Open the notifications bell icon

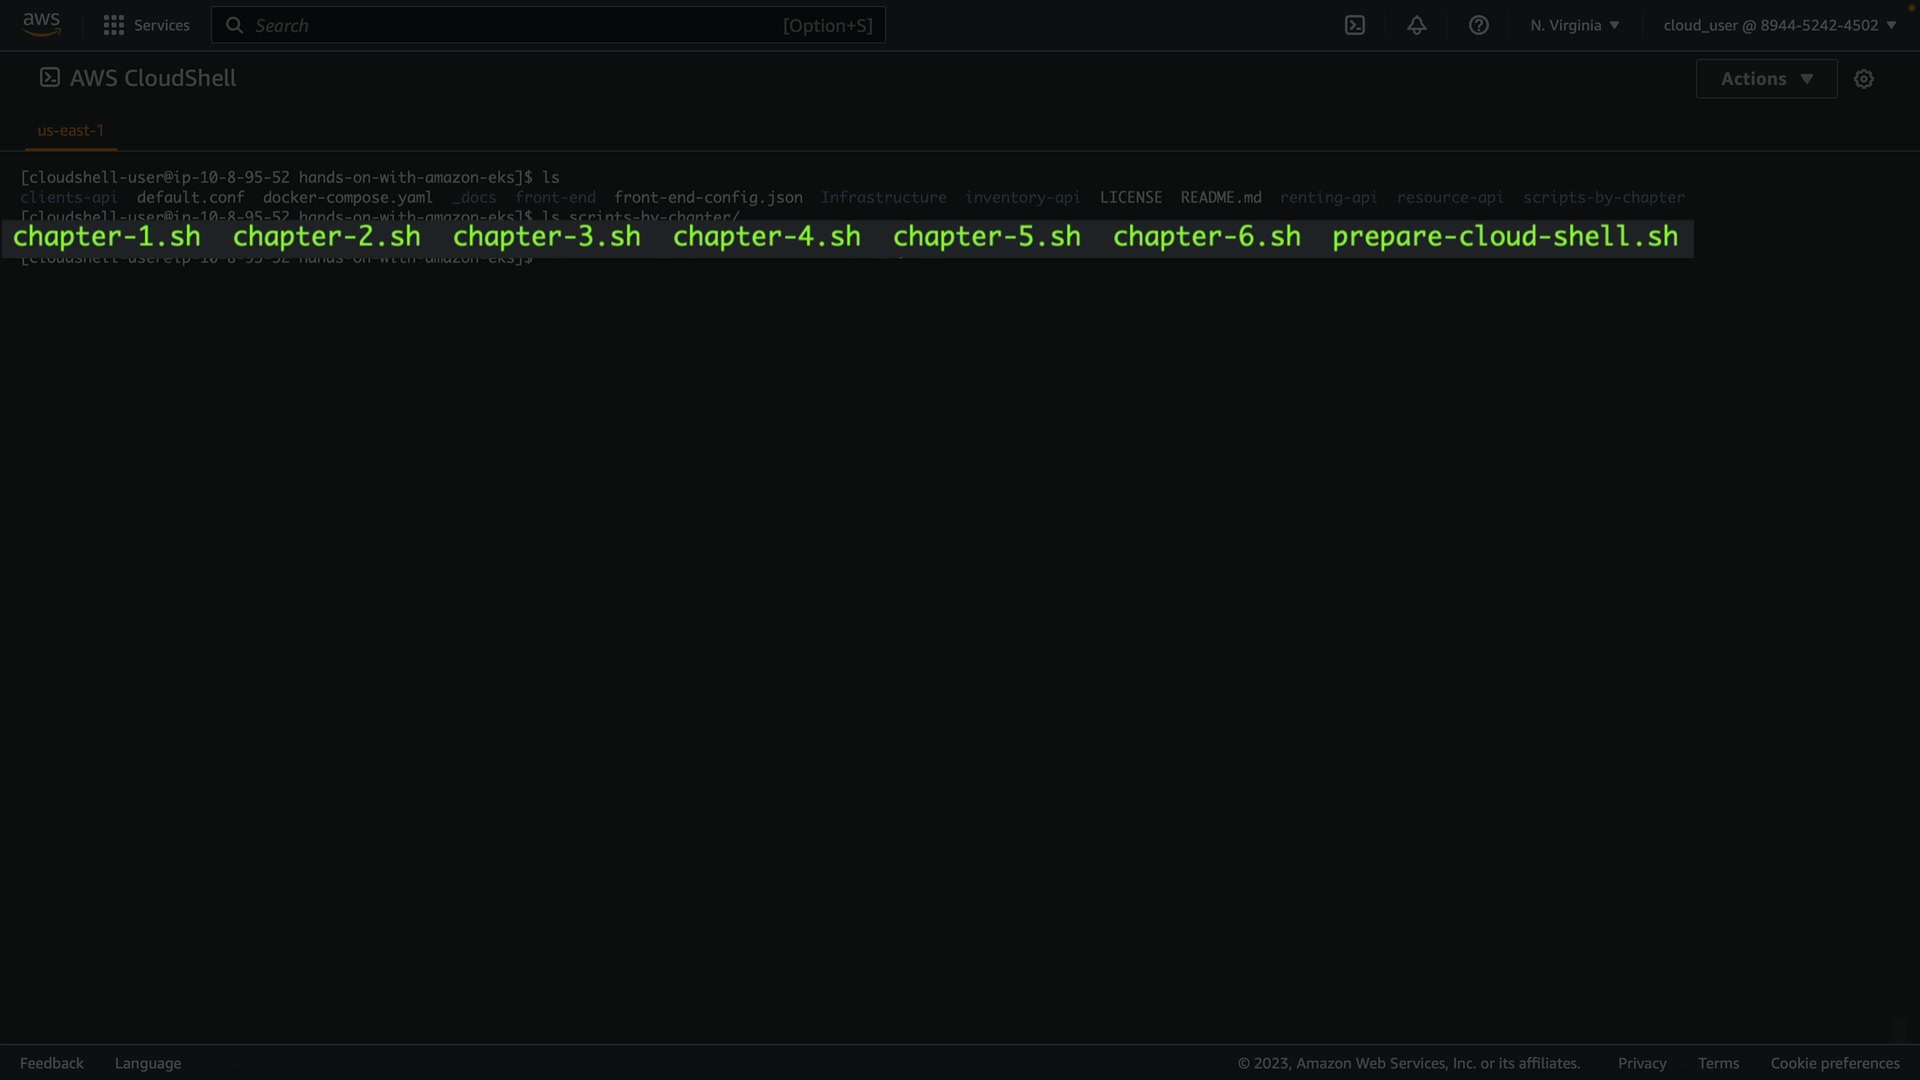click(x=1417, y=25)
